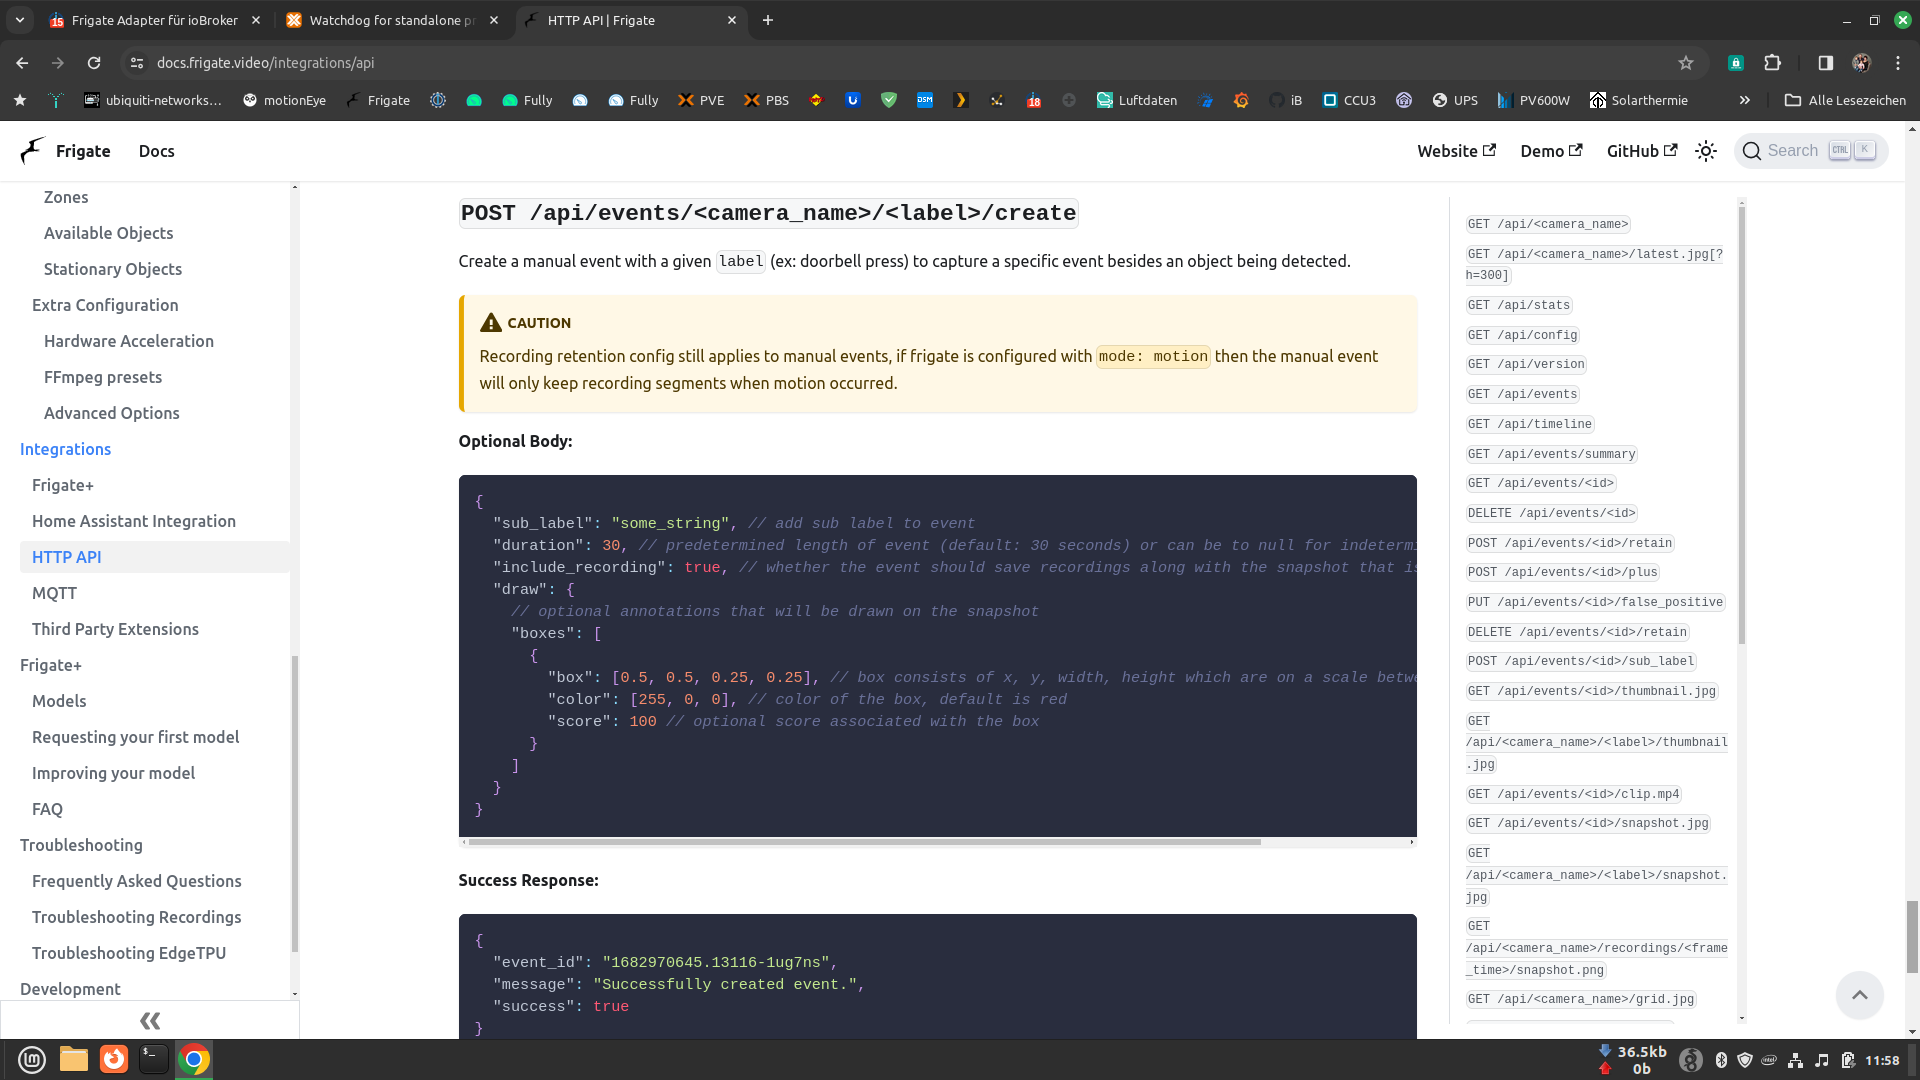Open the Demo external link

(1551, 151)
